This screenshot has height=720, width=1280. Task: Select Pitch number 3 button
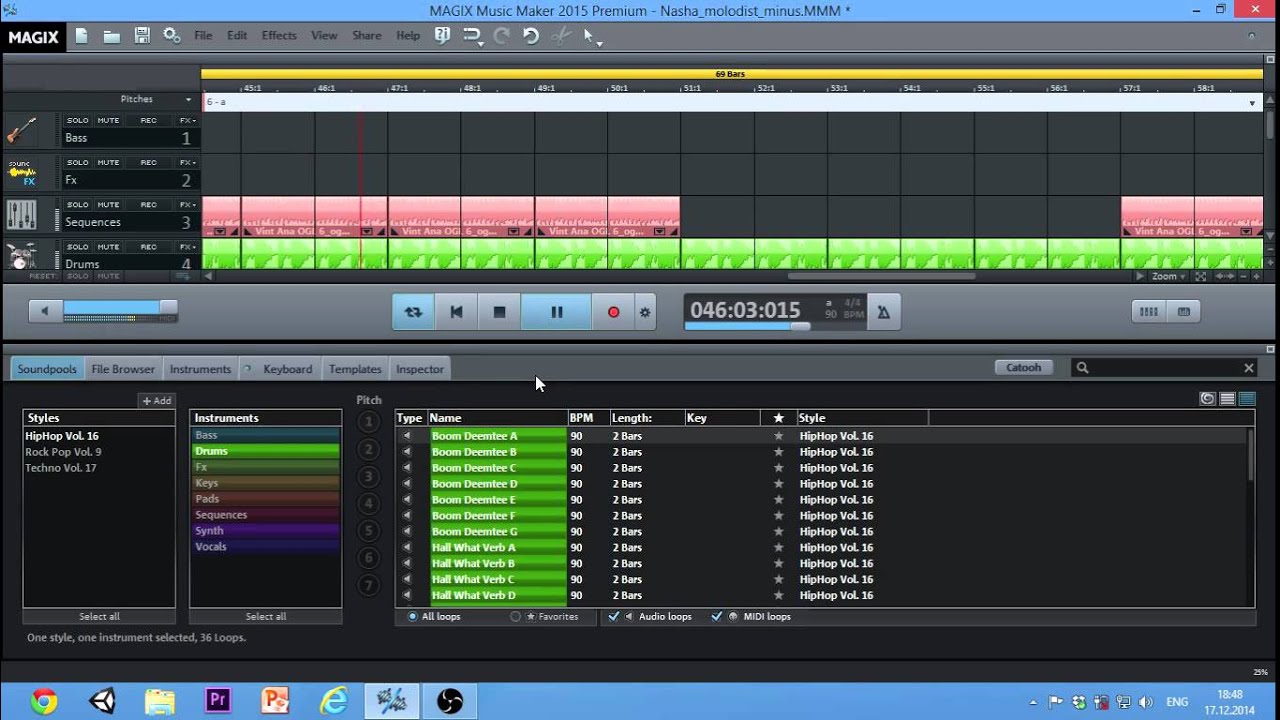369,477
